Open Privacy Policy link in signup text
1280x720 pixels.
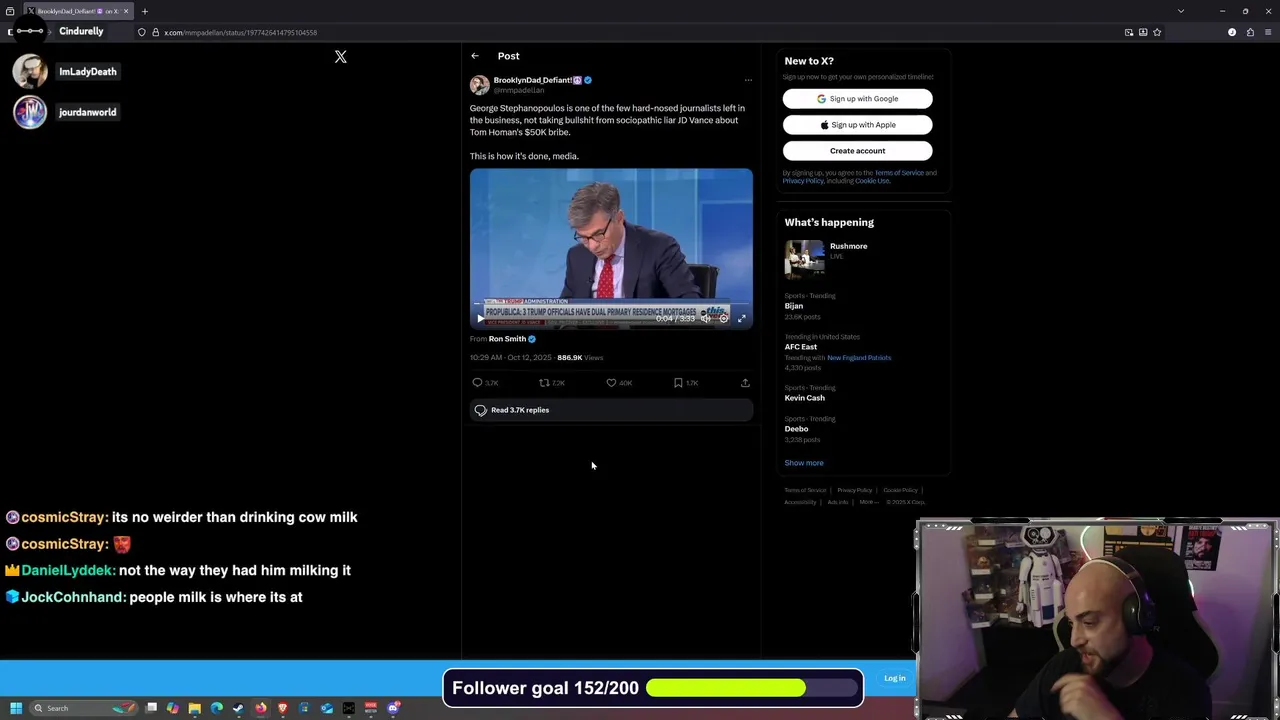coord(803,181)
